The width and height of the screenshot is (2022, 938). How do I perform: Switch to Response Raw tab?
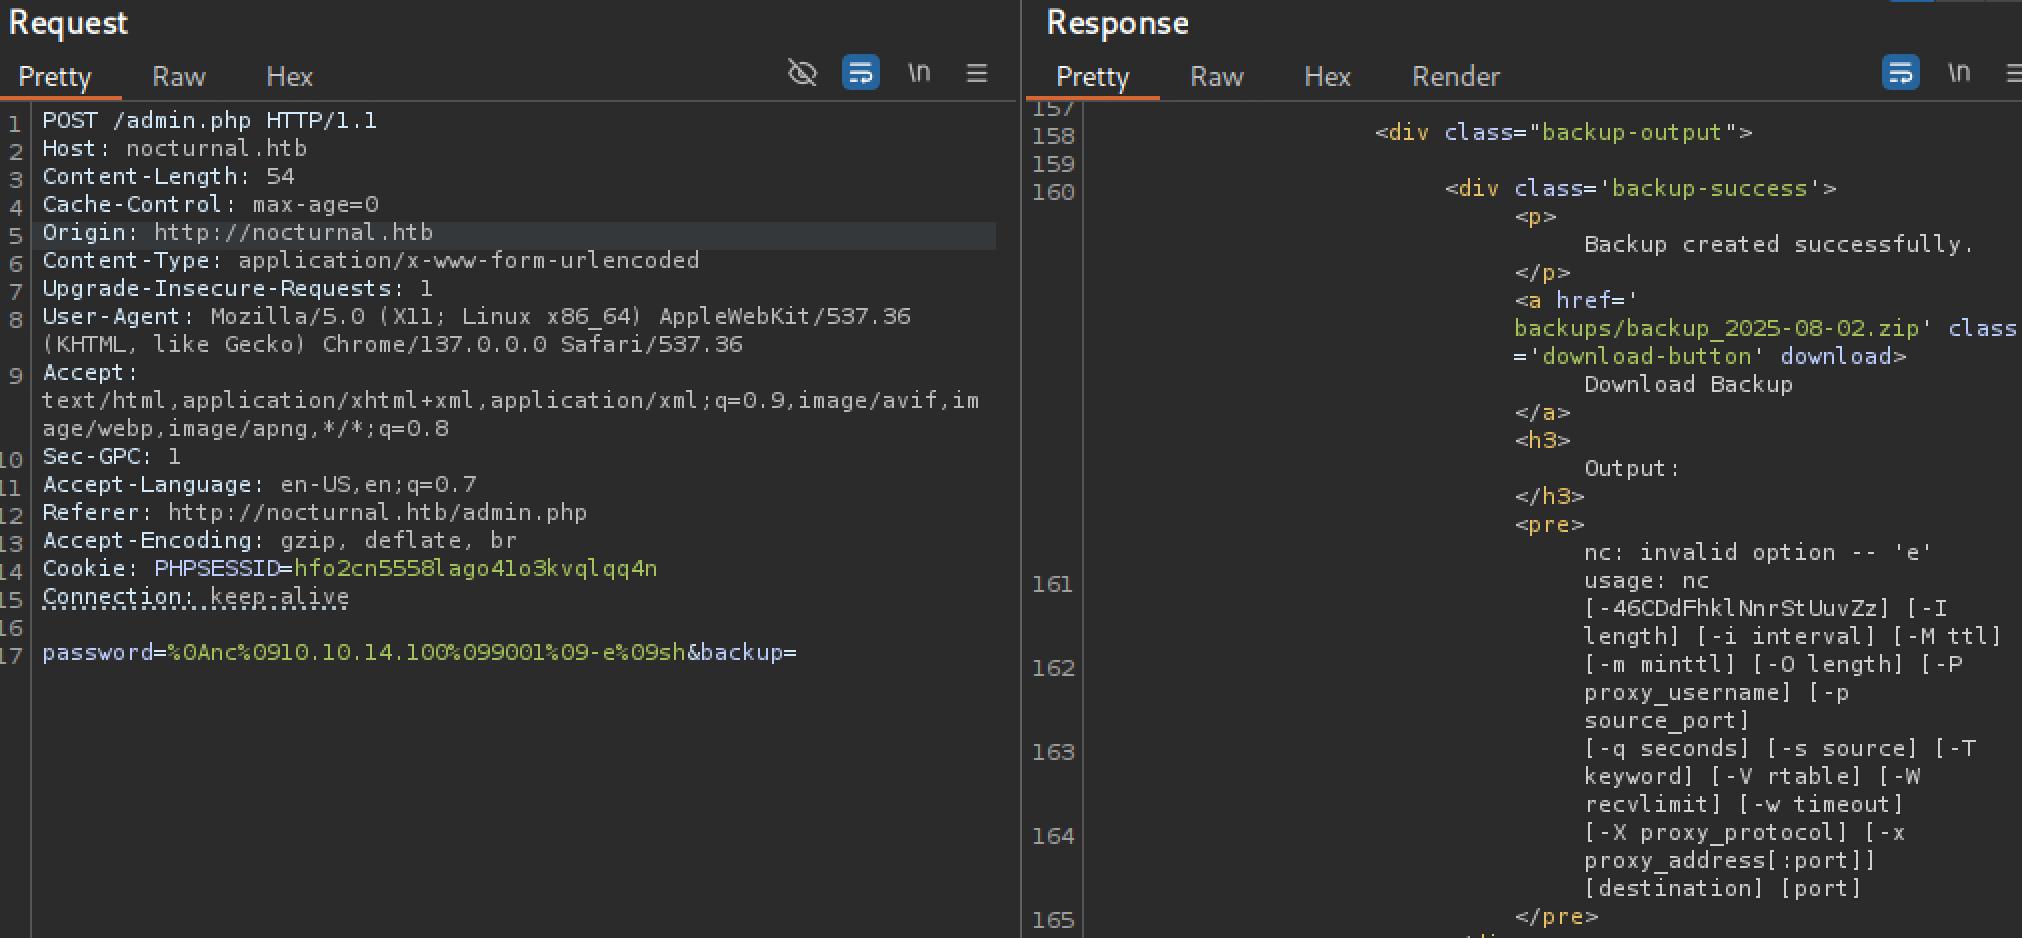click(x=1217, y=77)
